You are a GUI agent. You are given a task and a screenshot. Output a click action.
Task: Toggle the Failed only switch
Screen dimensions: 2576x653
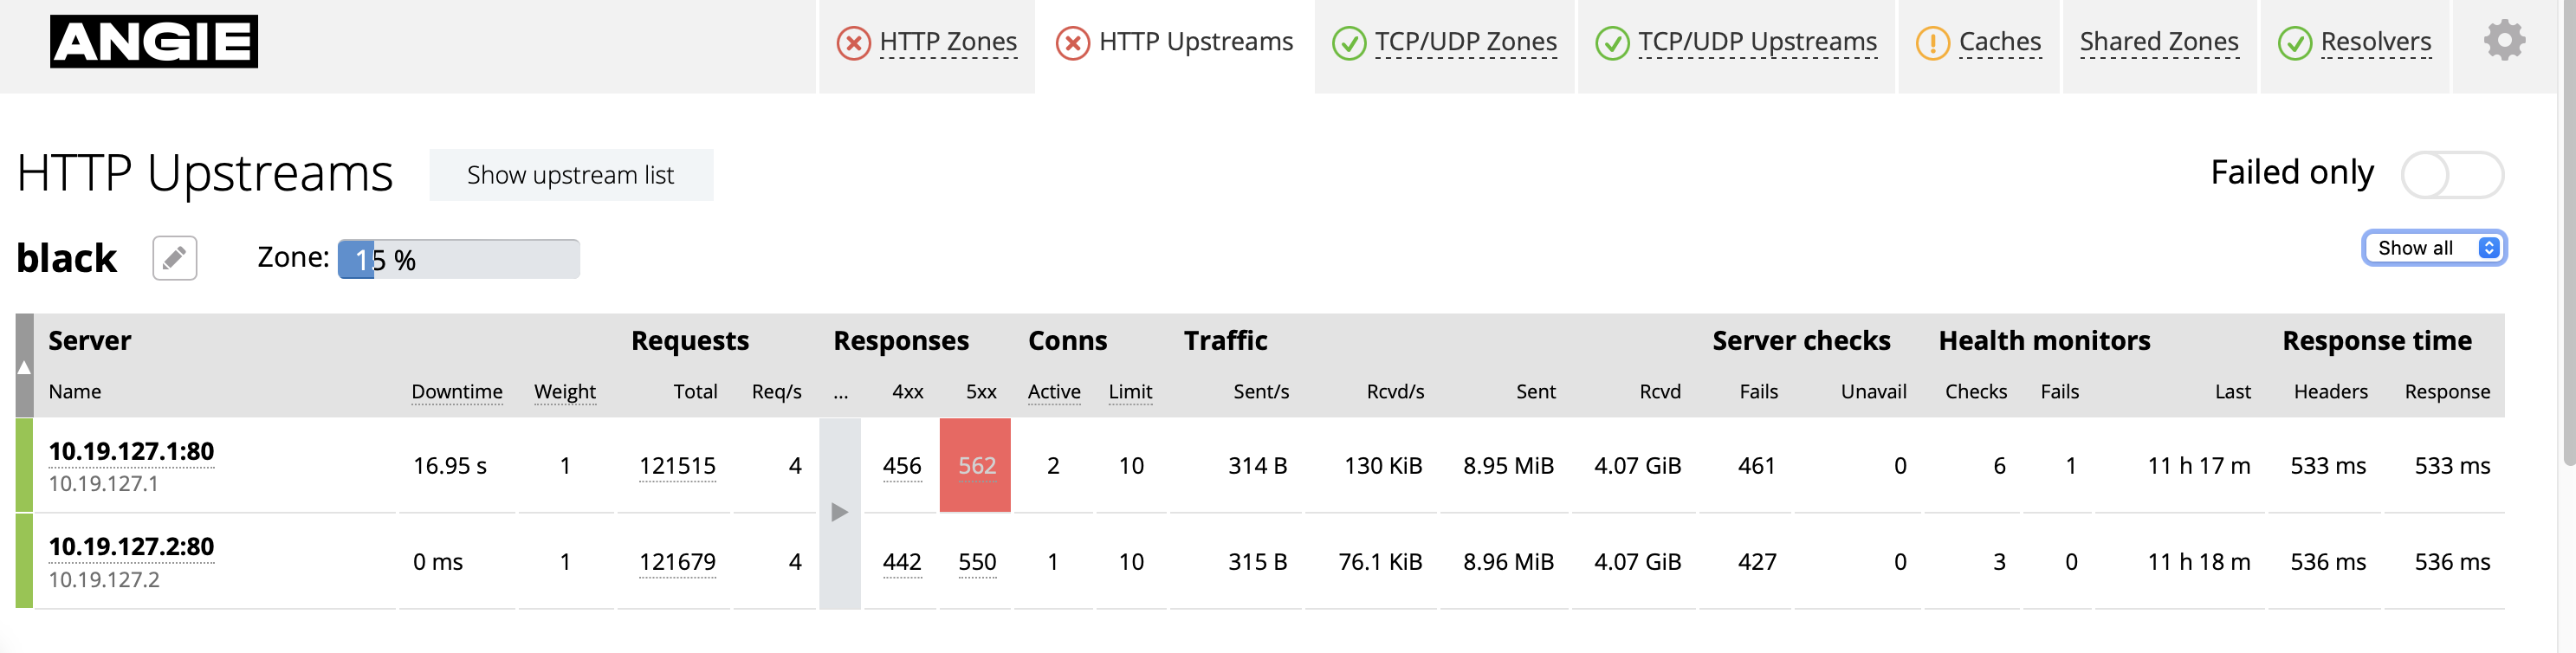[2451, 175]
